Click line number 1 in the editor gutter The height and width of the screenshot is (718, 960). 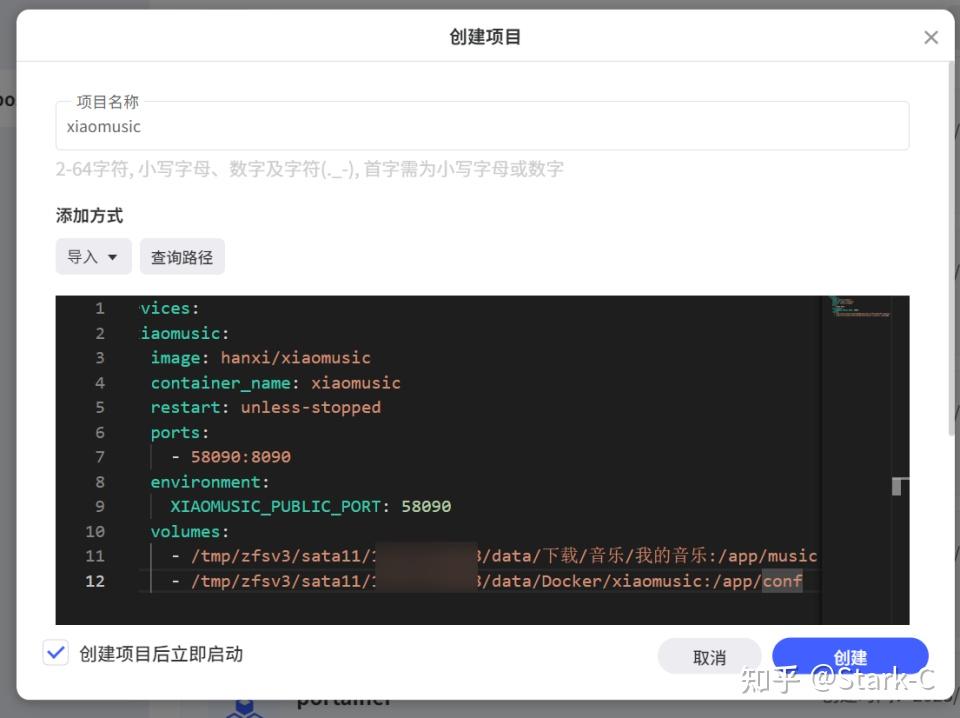(x=99, y=308)
